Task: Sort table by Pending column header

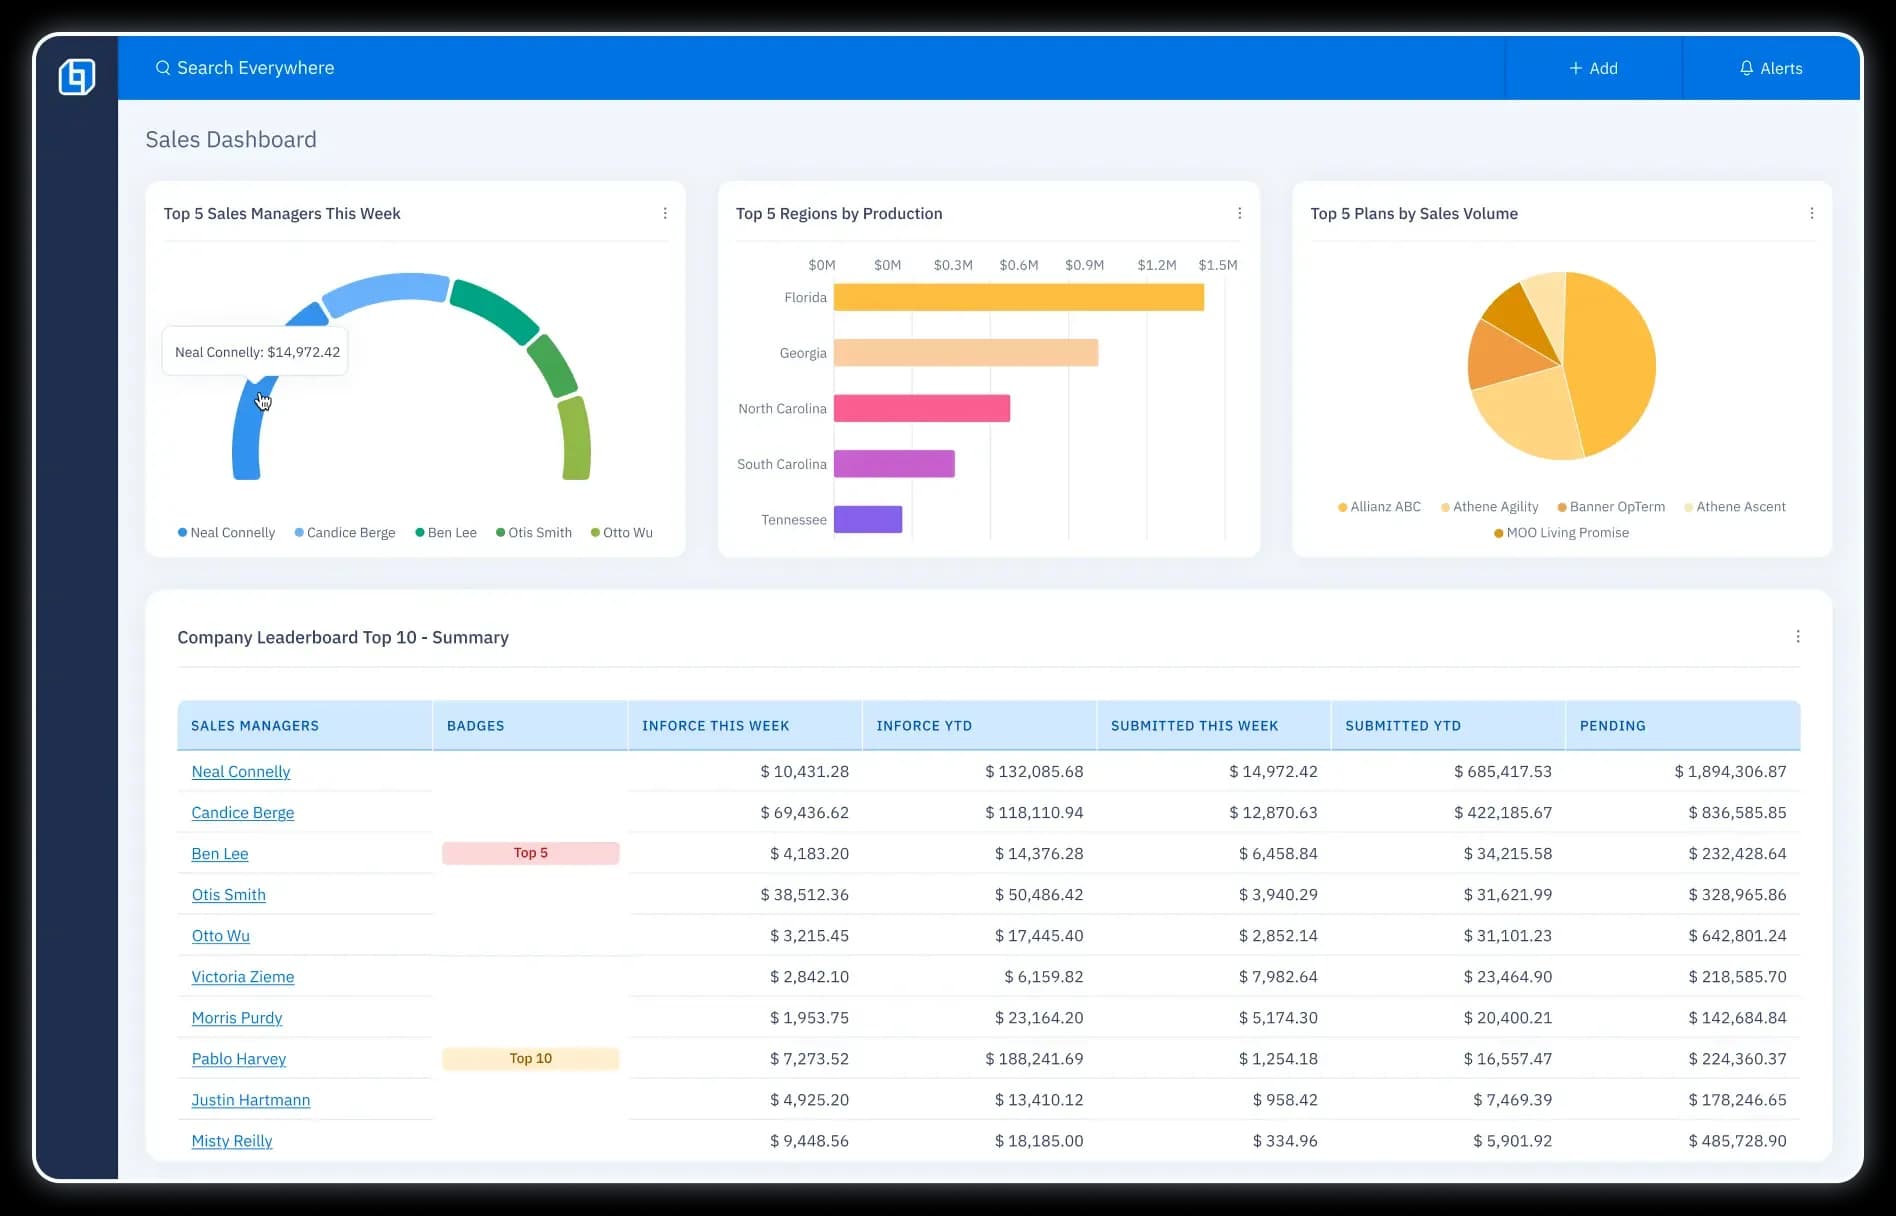Action: tap(1612, 726)
